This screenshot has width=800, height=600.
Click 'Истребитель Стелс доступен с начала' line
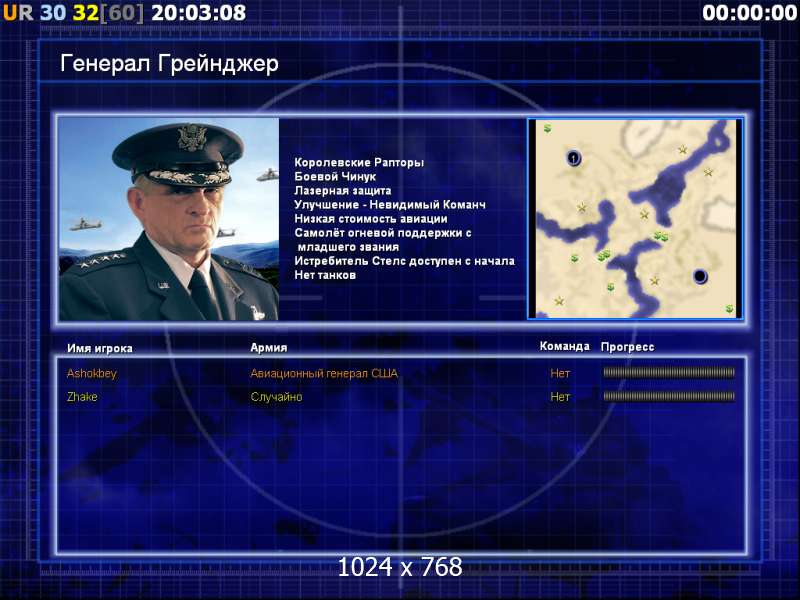pos(405,261)
